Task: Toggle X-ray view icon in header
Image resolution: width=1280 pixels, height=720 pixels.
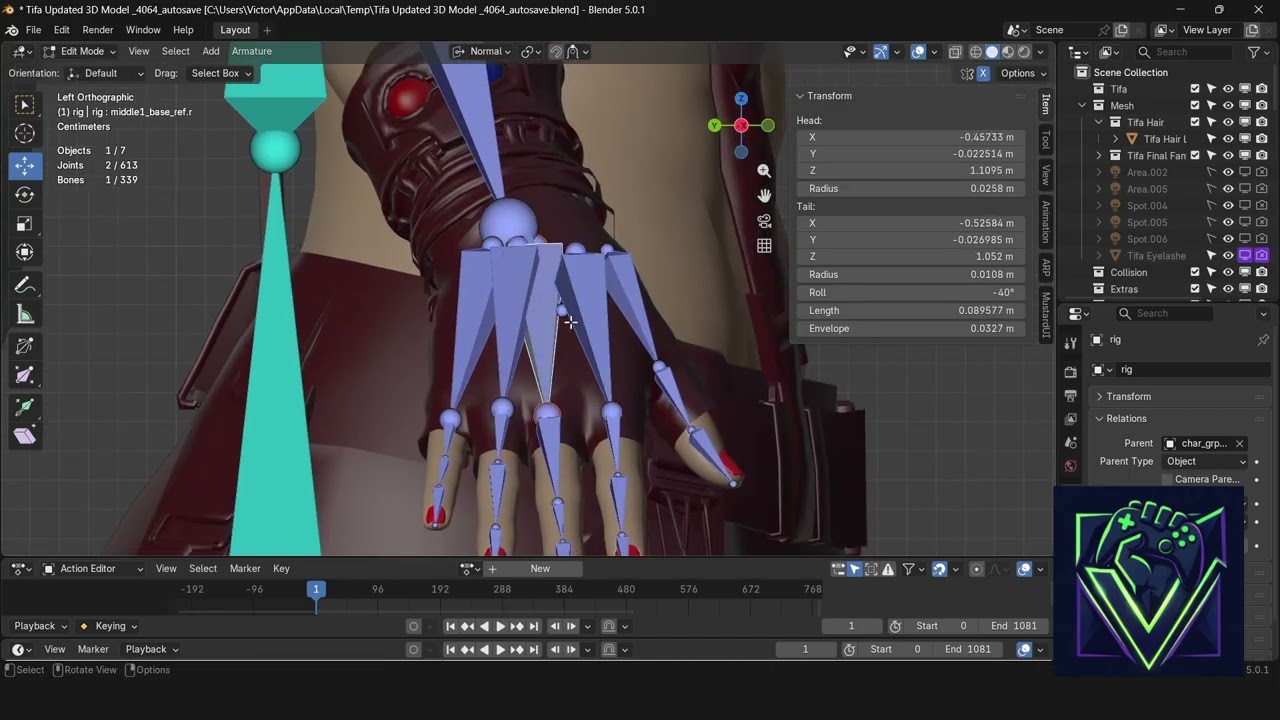Action: tap(955, 52)
